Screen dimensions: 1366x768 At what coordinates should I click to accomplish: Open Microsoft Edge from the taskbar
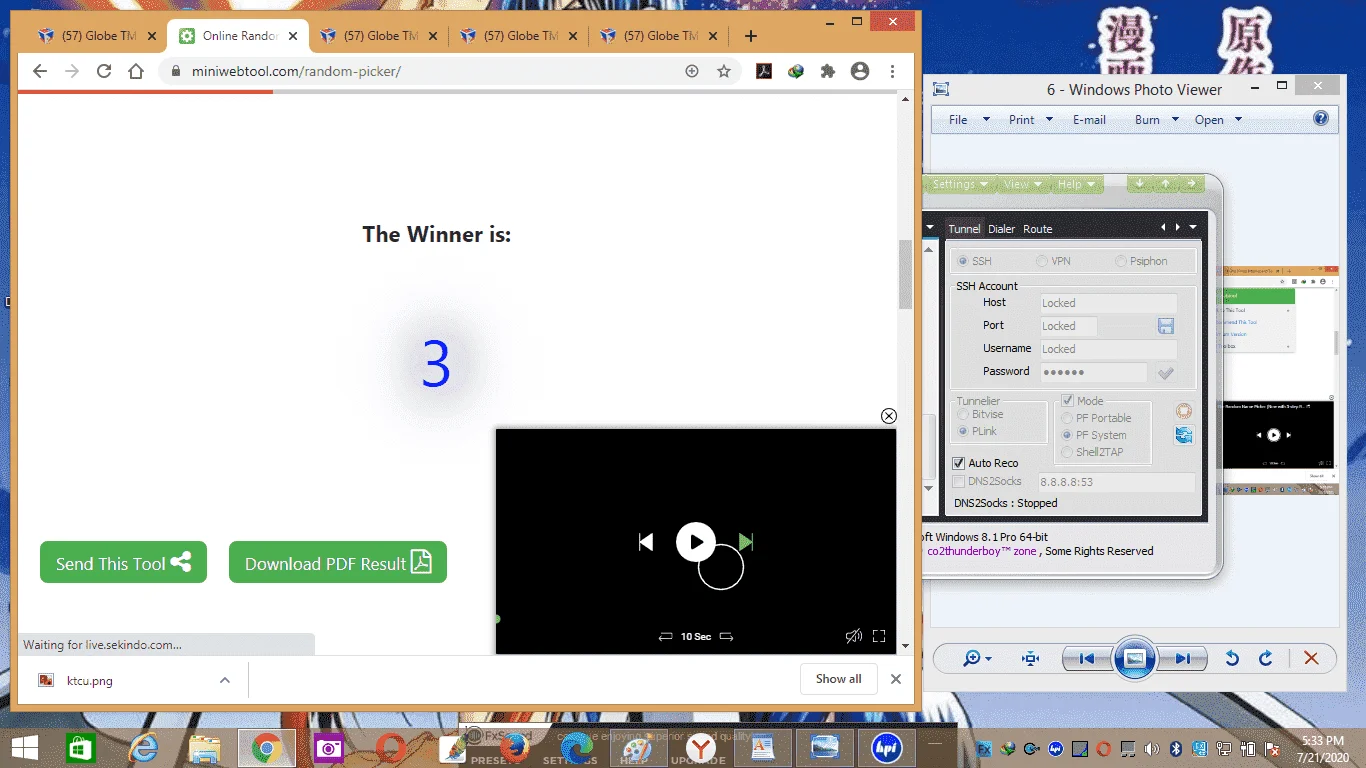(577, 748)
